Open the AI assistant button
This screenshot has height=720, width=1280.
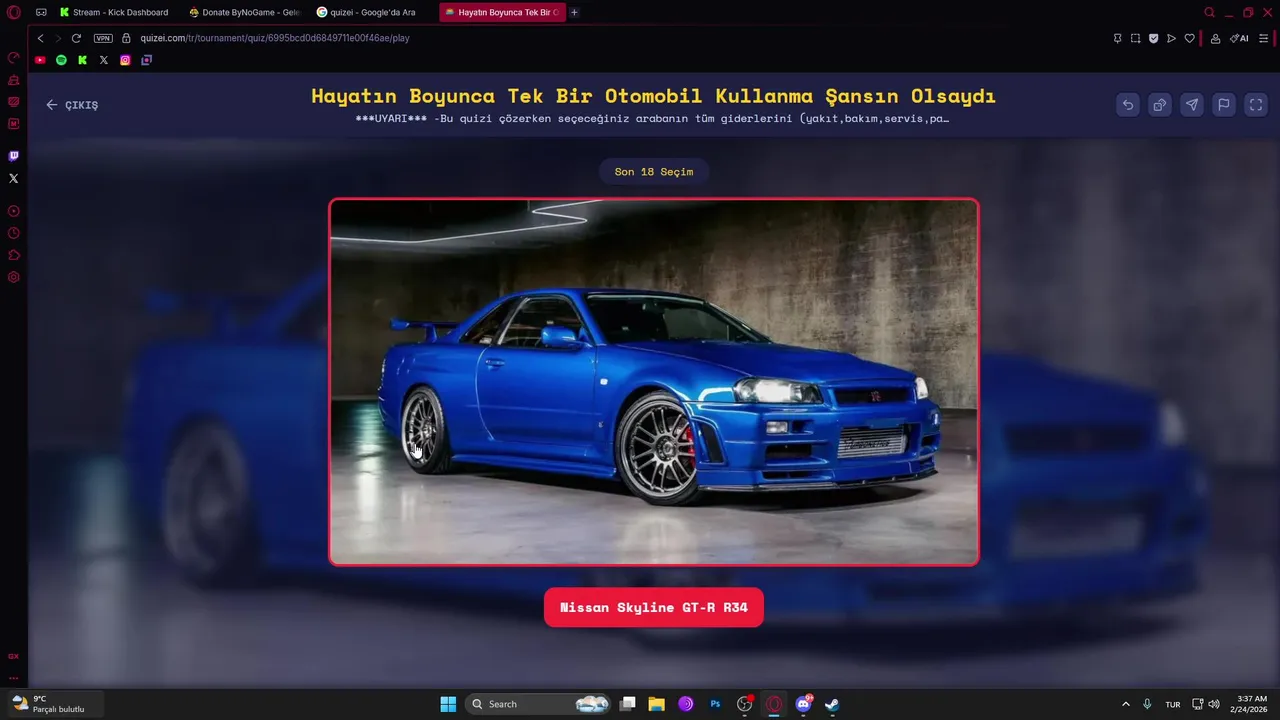click(1239, 38)
